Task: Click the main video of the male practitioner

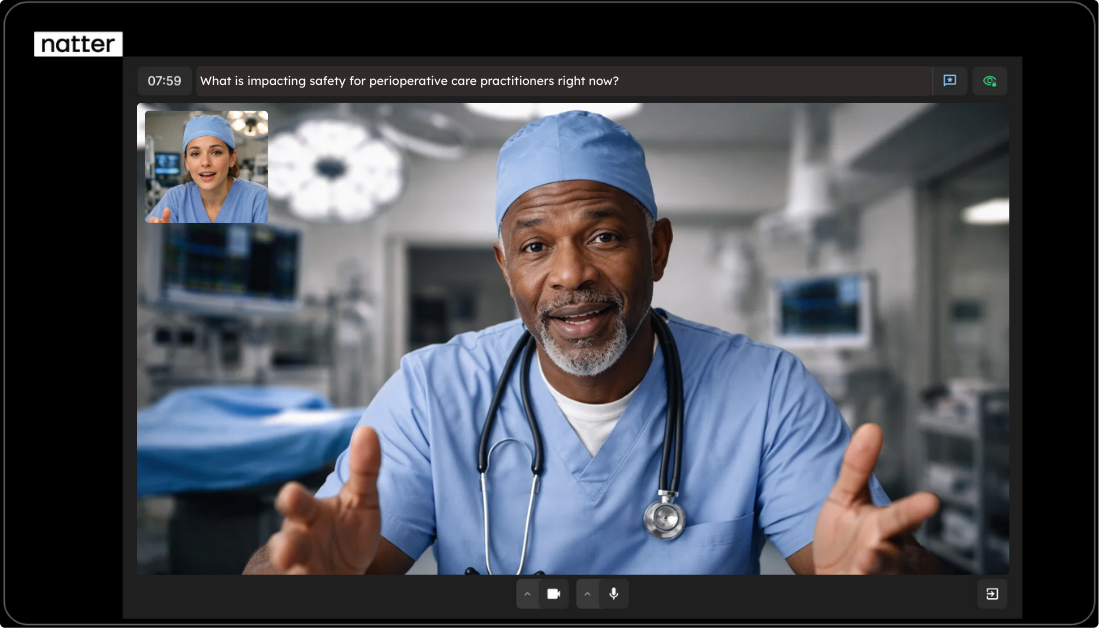Action: pyautogui.click(x=600, y=380)
